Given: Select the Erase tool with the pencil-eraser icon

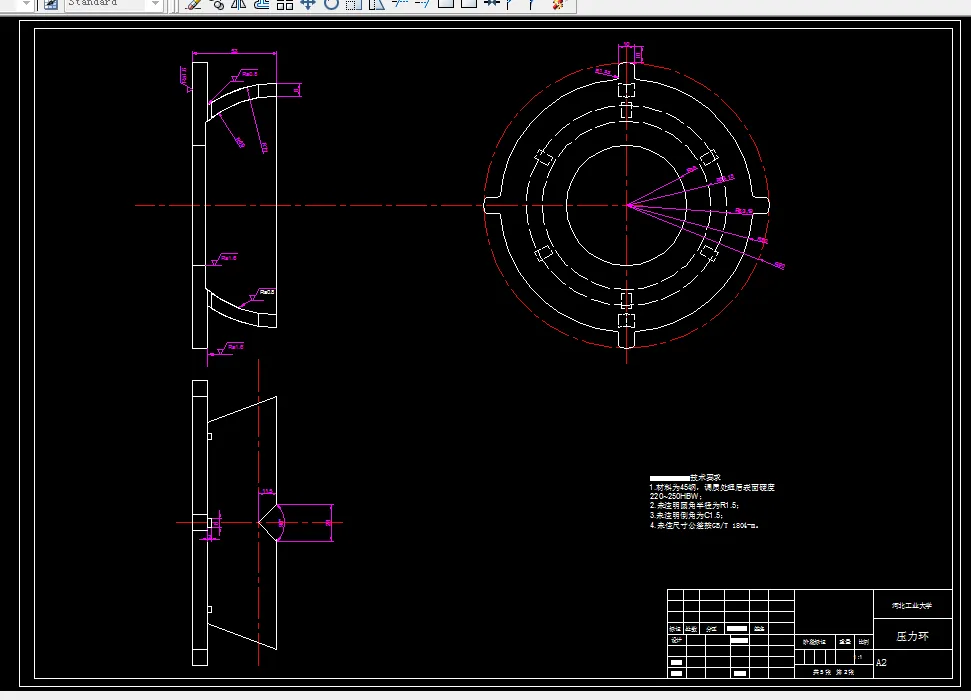Looking at the screenshot, I should (193, 4).
